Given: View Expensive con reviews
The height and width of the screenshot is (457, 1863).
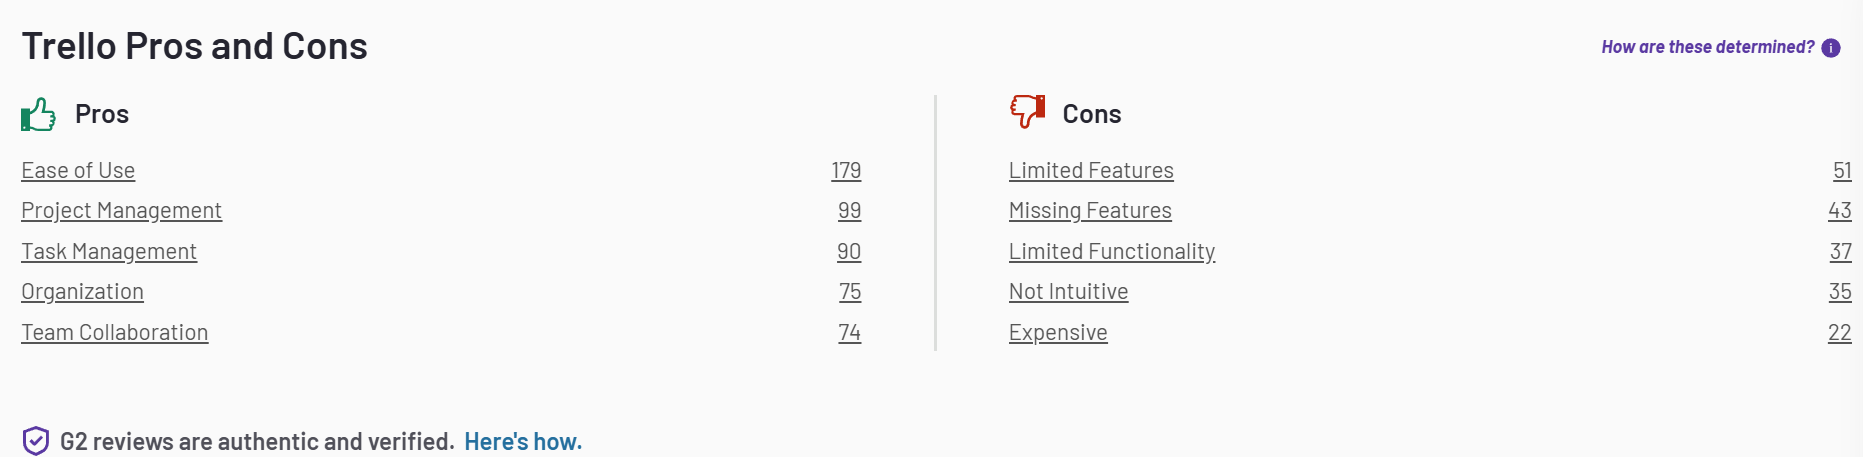Looking at the screenshot, I should 1058,333.
